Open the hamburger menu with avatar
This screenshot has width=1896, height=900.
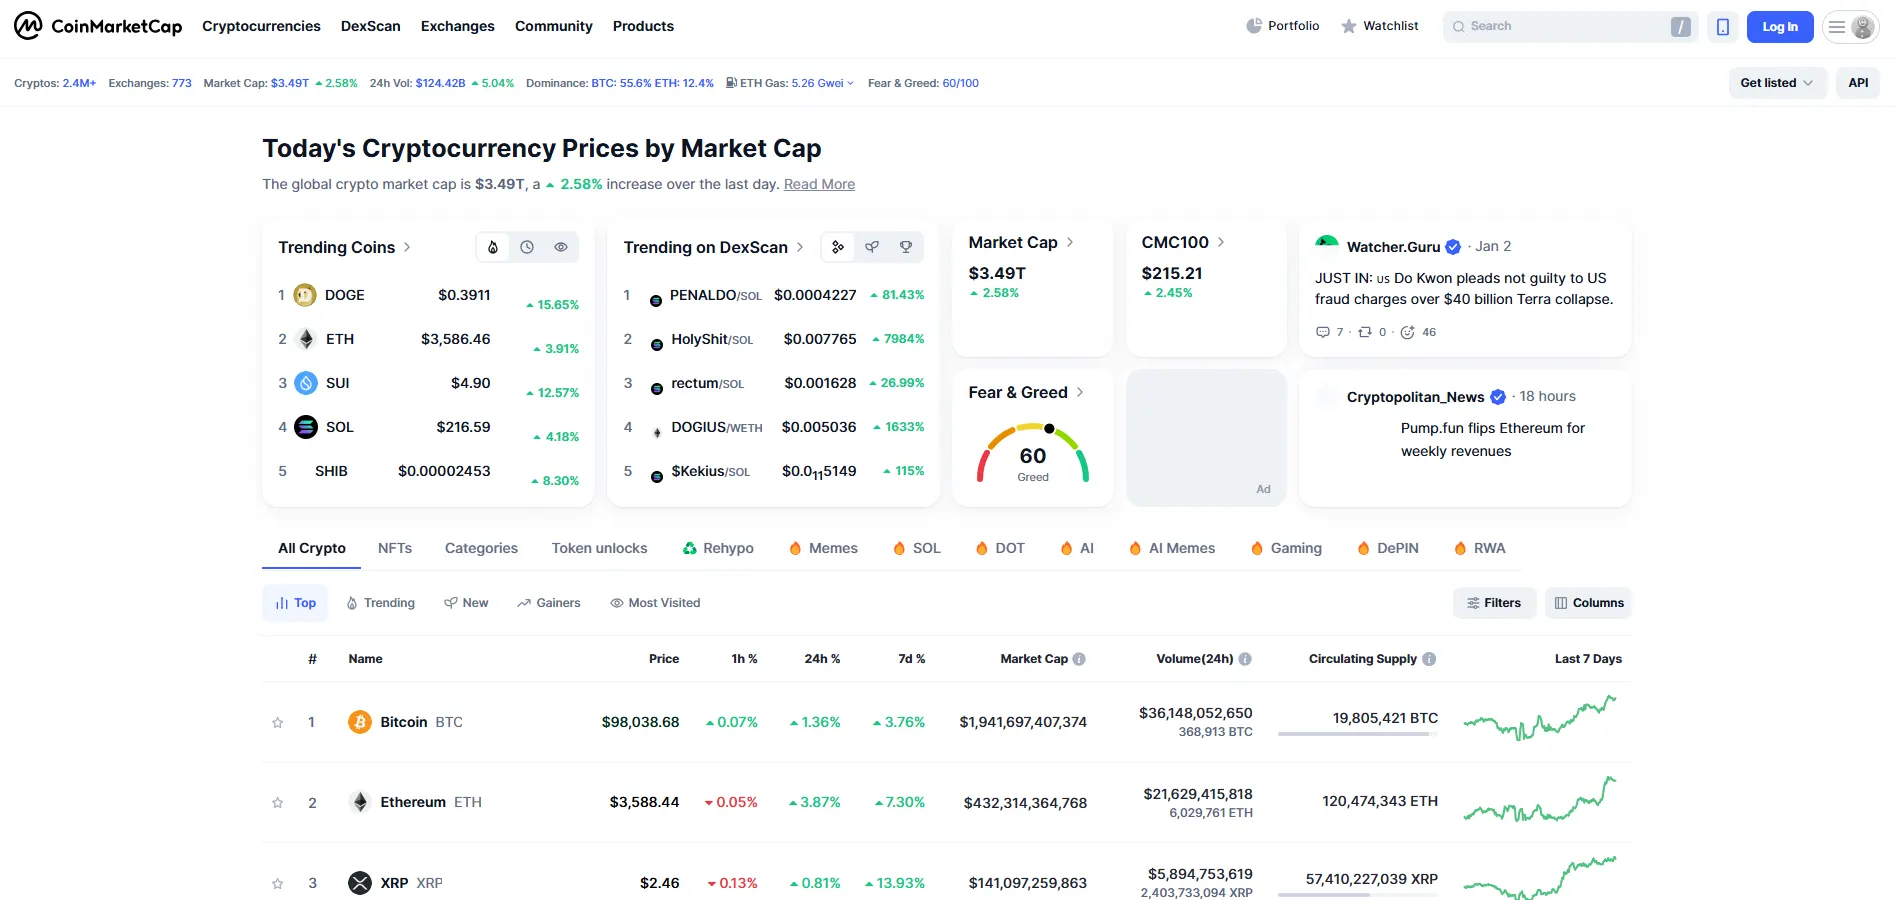1850,27
